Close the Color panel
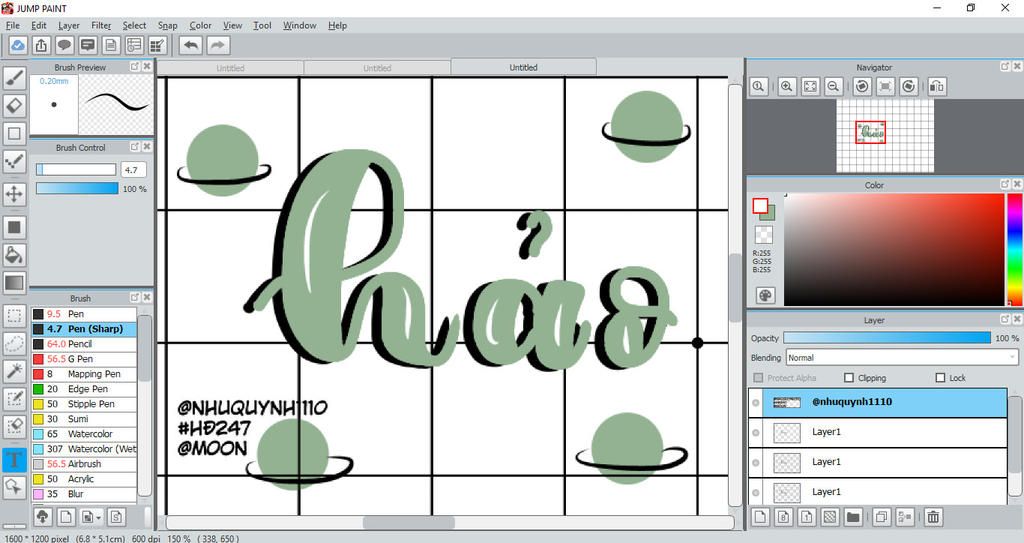 point(1017,185)
